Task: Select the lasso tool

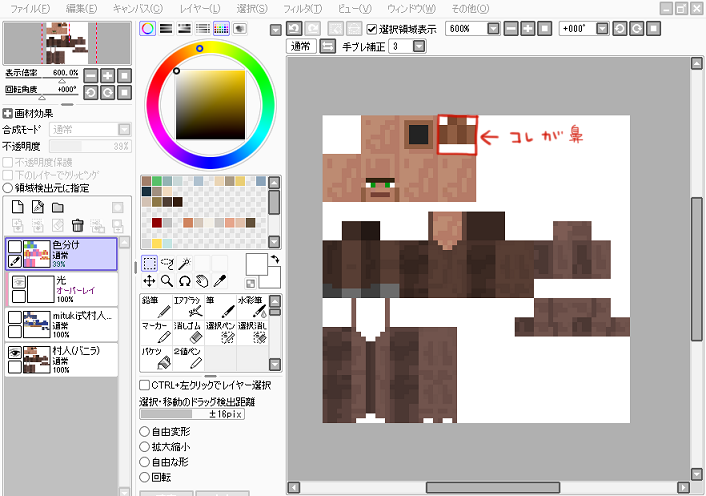Action: click(167, 263)
